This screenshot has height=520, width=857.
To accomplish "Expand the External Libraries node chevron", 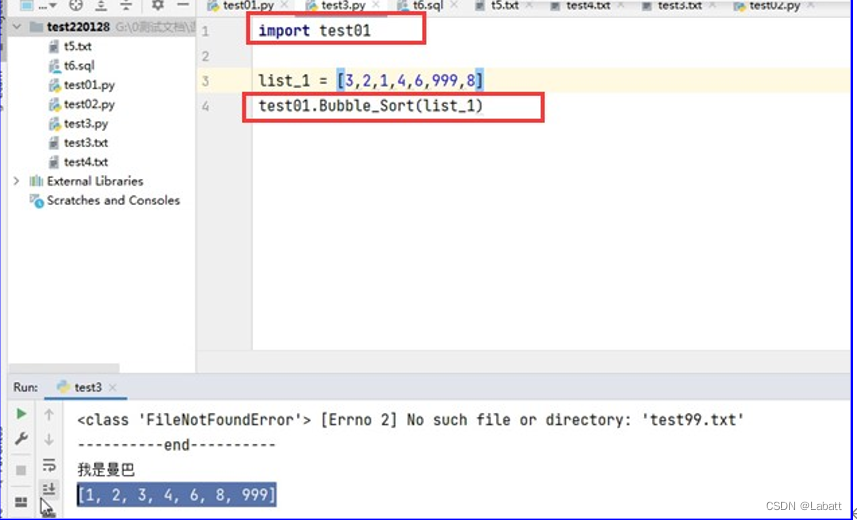I will tap(16, 181).
